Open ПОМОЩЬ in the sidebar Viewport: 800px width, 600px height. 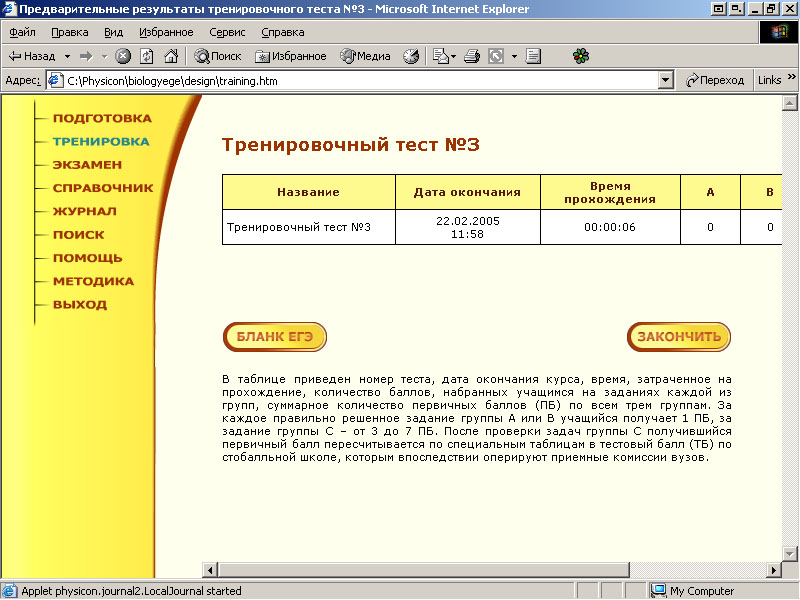(x=88, y=258)
